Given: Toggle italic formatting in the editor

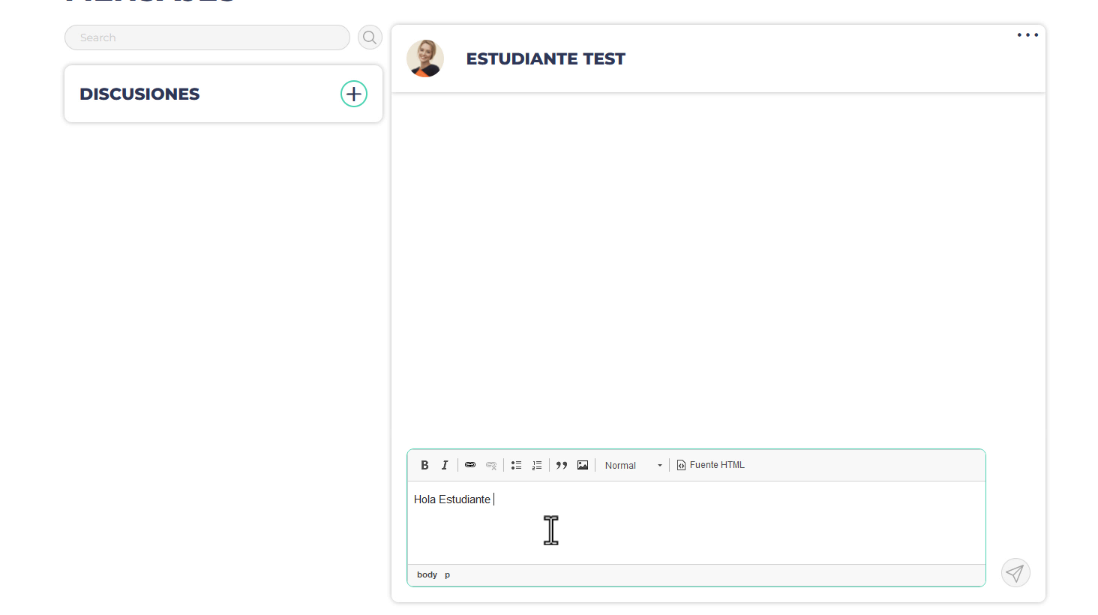Looking at the screenshot, I should 445,465.
